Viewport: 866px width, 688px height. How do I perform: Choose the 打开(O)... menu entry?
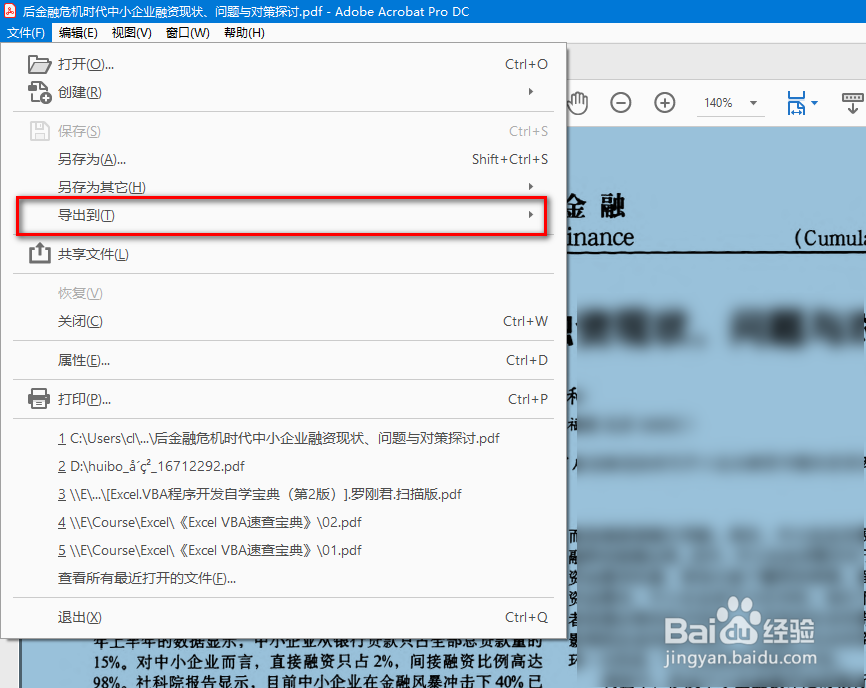click(283, 64)
